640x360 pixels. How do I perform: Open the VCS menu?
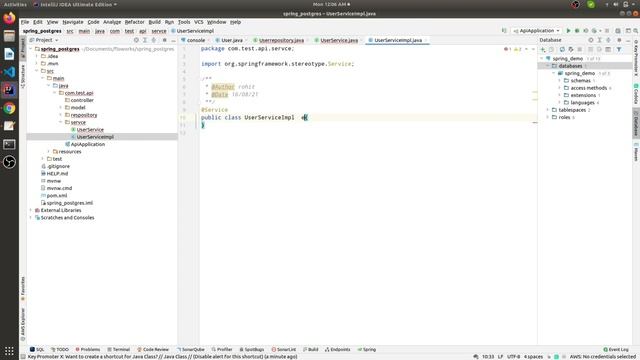(x=198, y=22)
